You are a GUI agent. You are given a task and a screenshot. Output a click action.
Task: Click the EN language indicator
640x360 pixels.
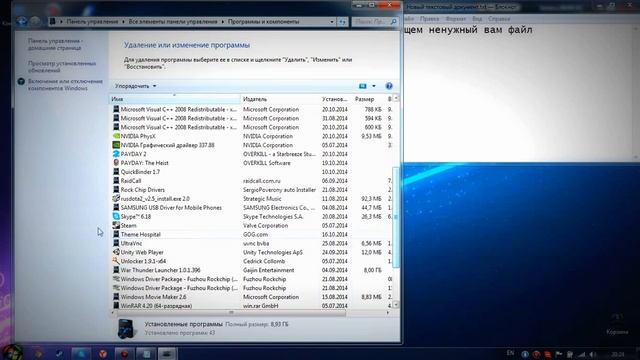pyautogui.click(x=510, y=353)
